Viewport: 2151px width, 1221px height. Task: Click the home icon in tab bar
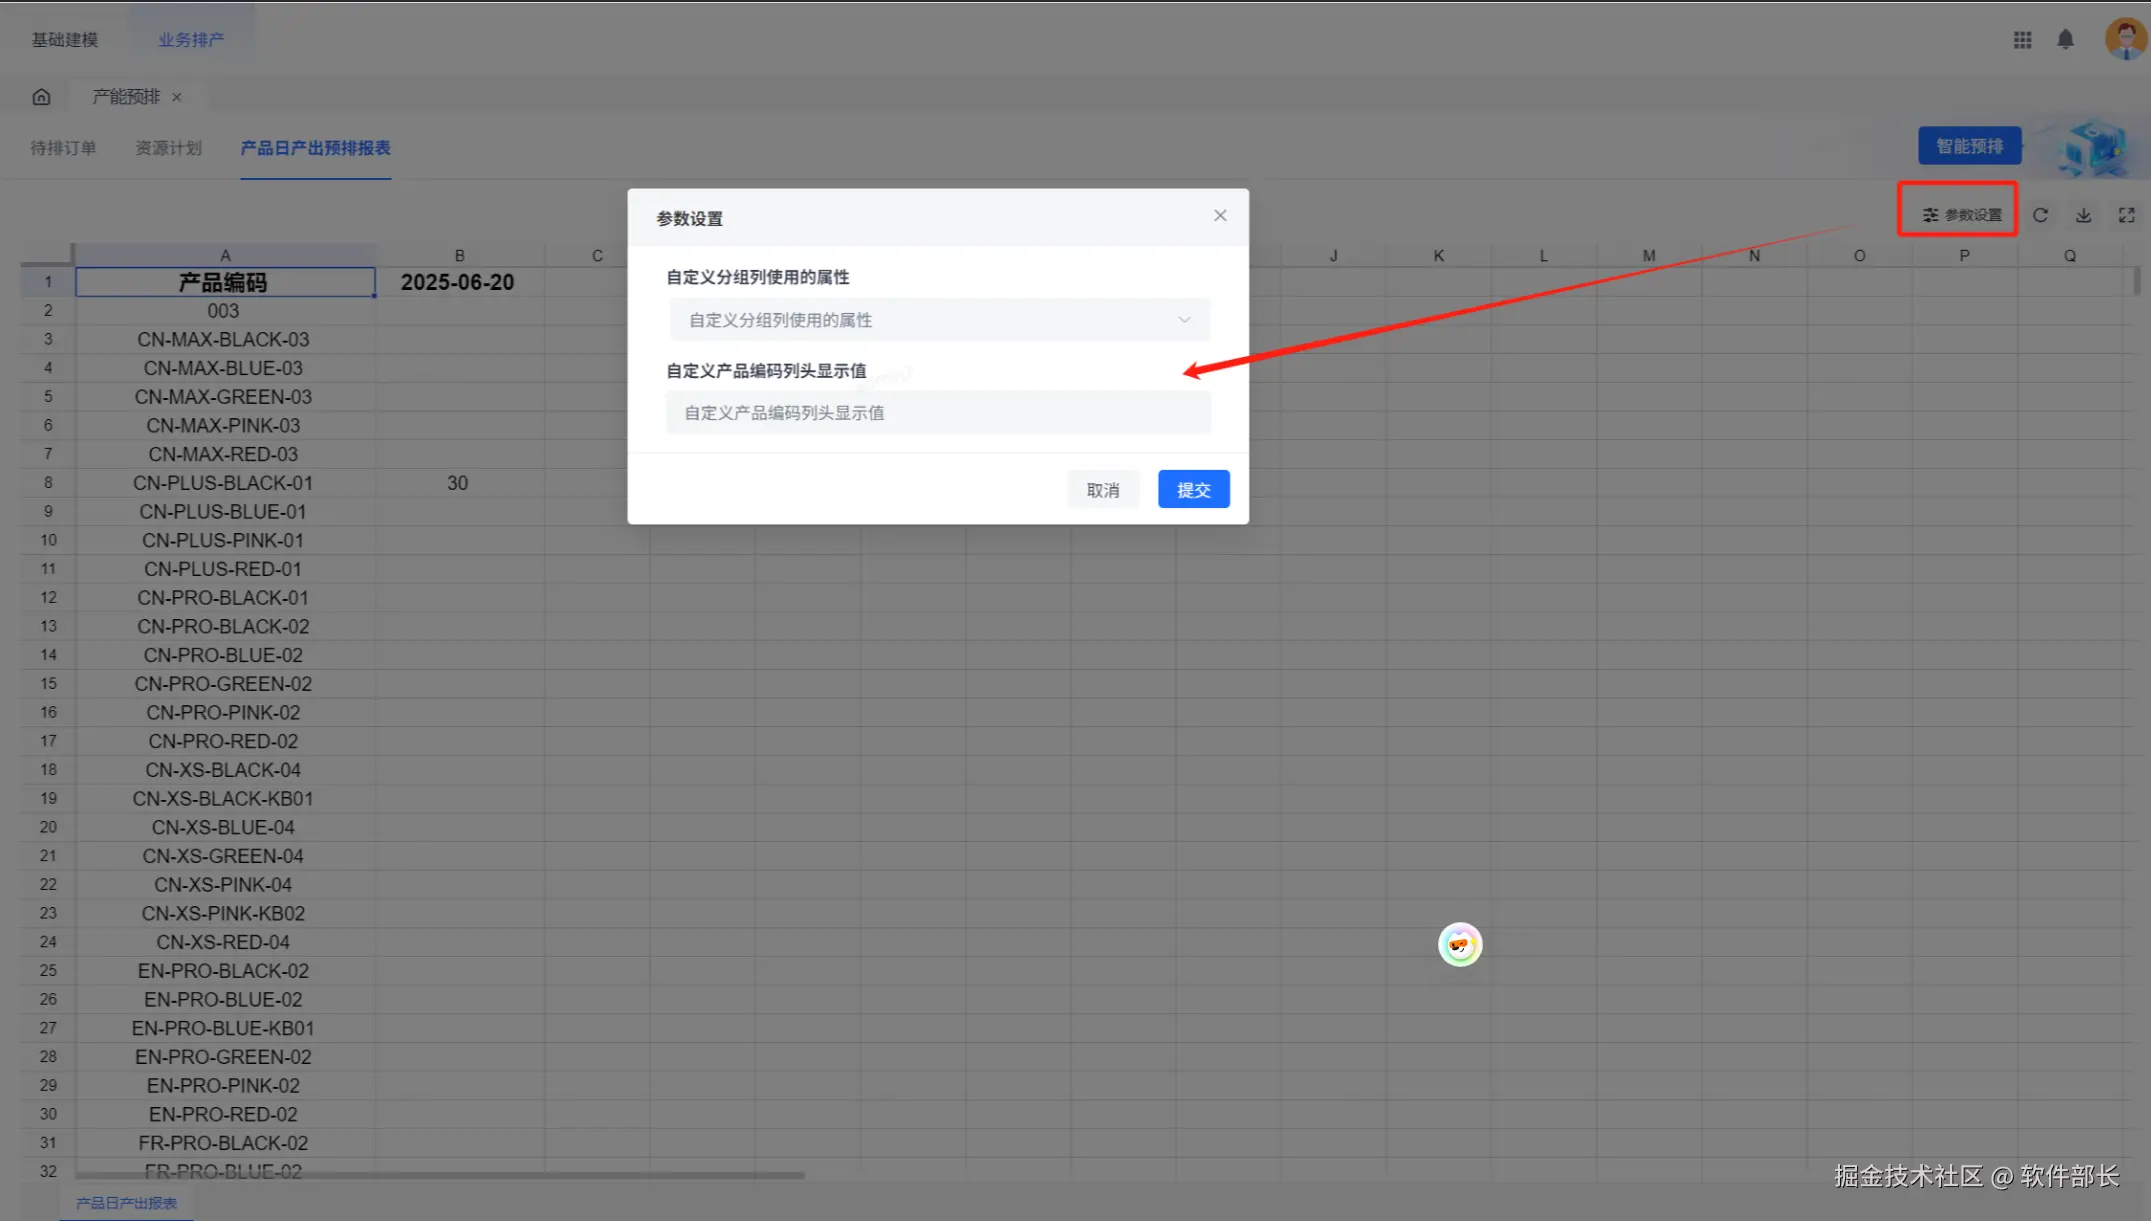(41, 97)
